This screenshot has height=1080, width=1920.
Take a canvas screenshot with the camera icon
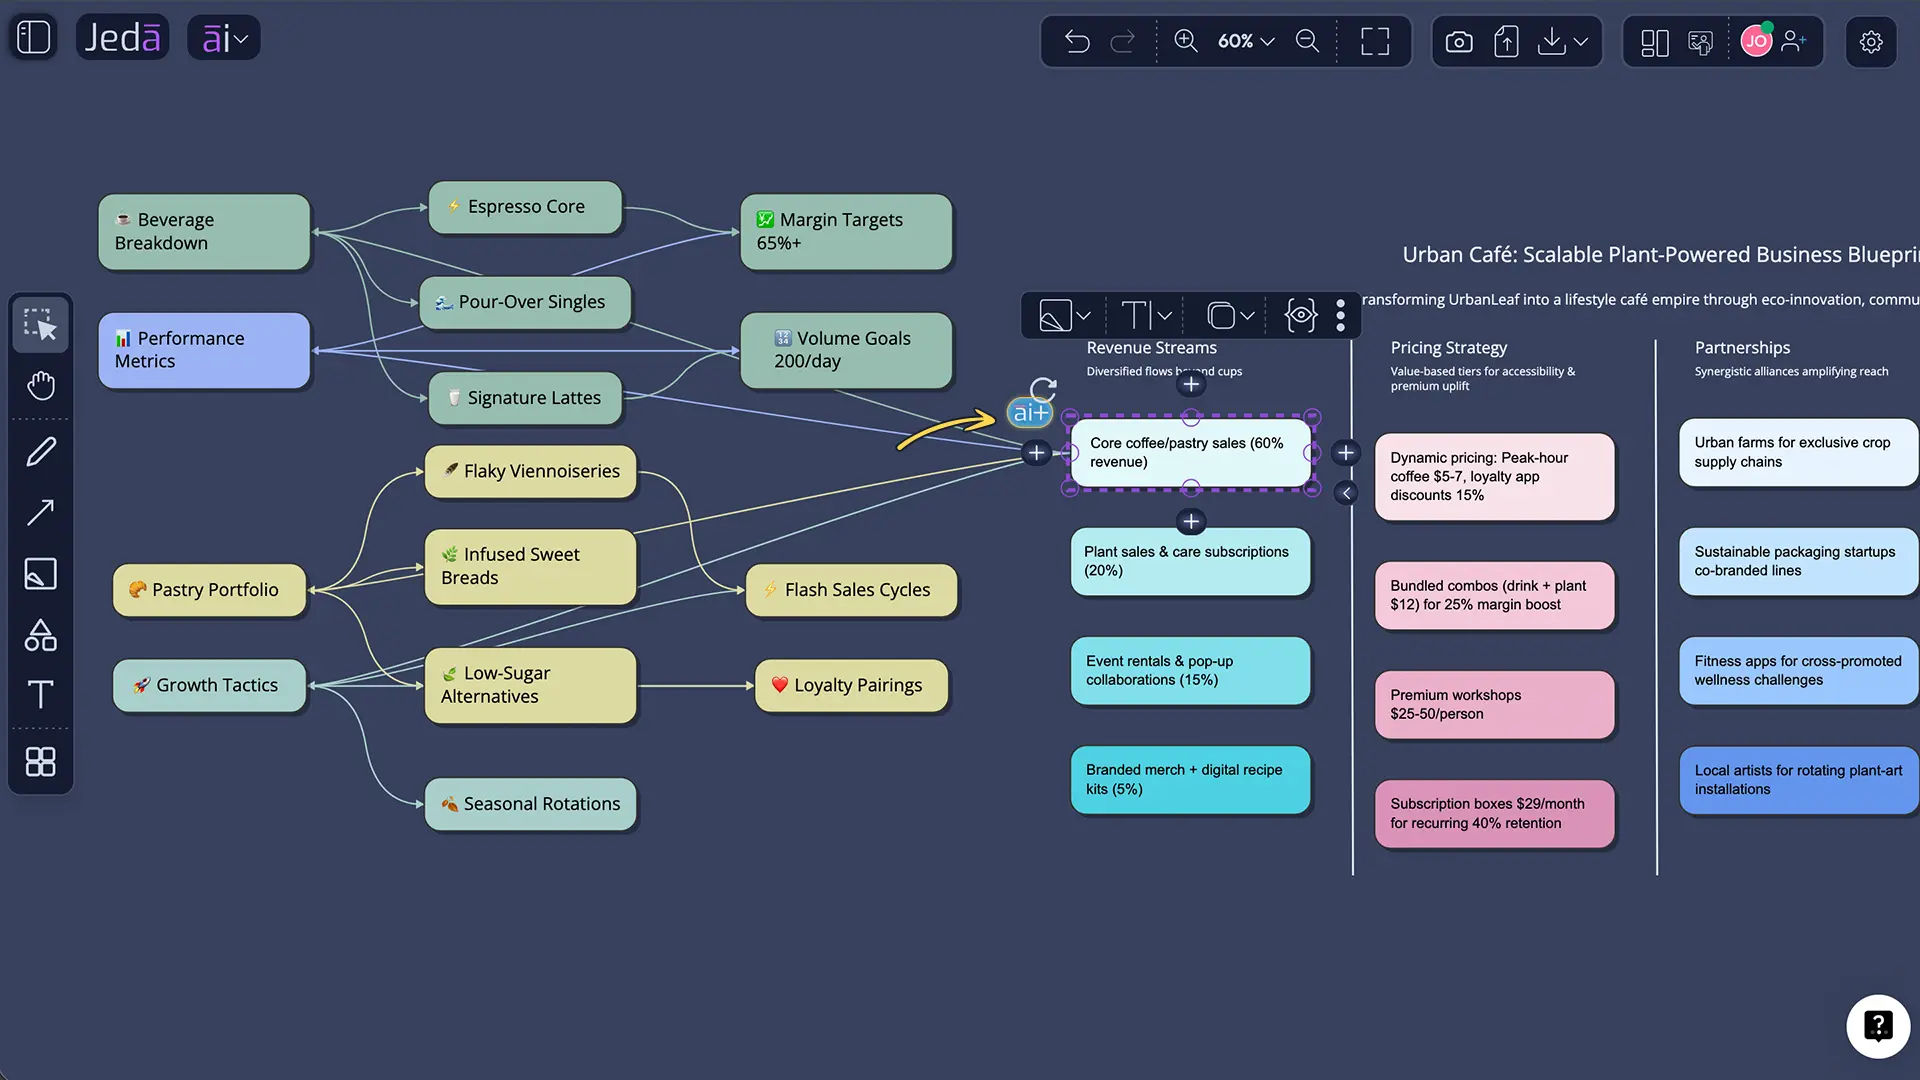tap(1459, 42)
